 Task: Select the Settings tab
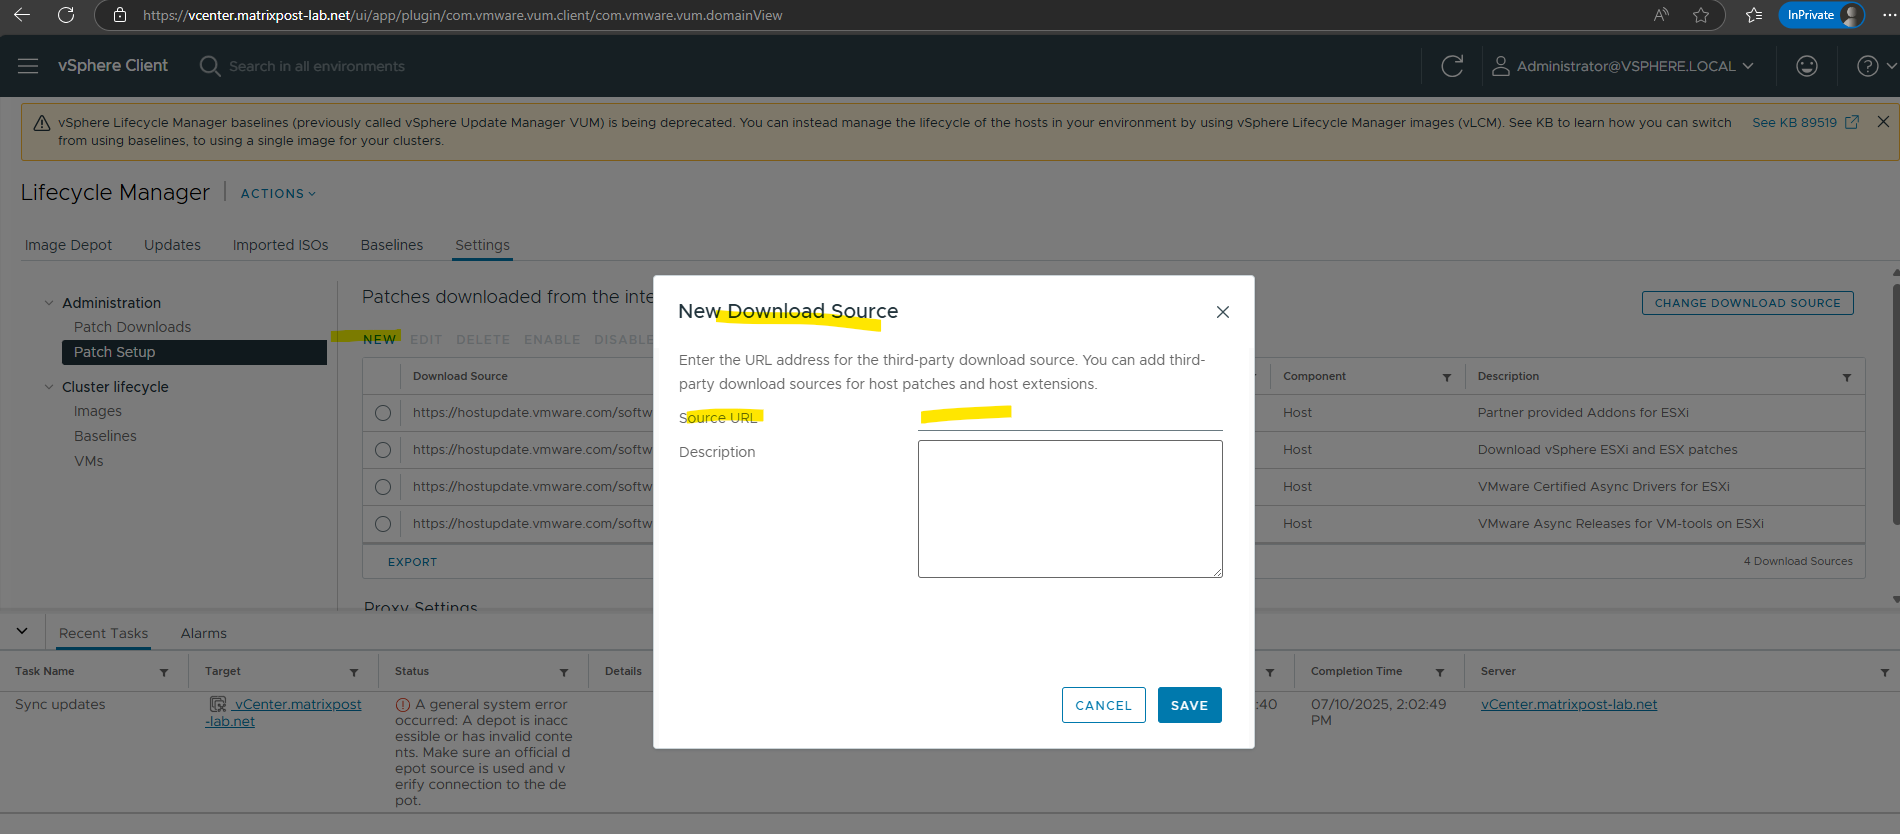click(x=482, y=245)
